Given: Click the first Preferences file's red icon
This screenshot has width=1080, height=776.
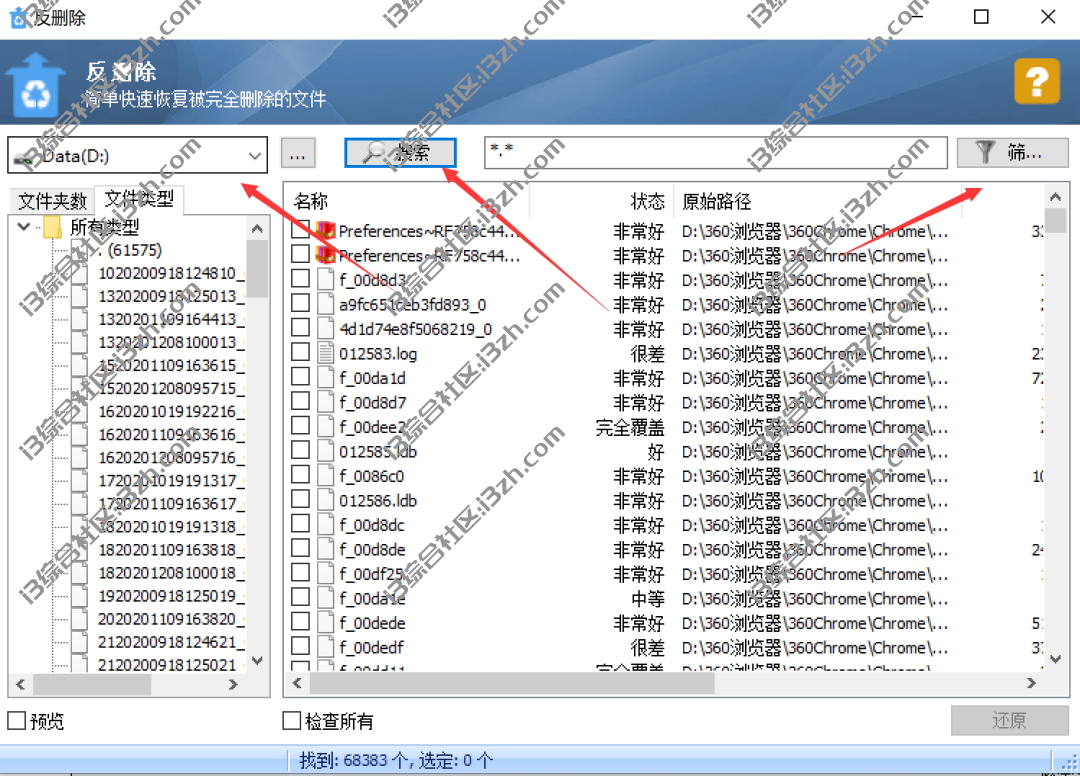Looking at the screenshot, I should [x=325, y=230].
